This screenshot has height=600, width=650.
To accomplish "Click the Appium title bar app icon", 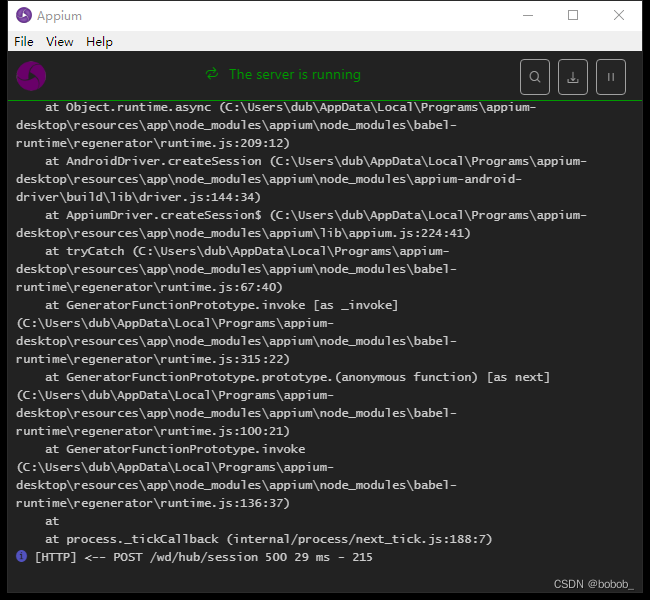I will tap(24, 15).
